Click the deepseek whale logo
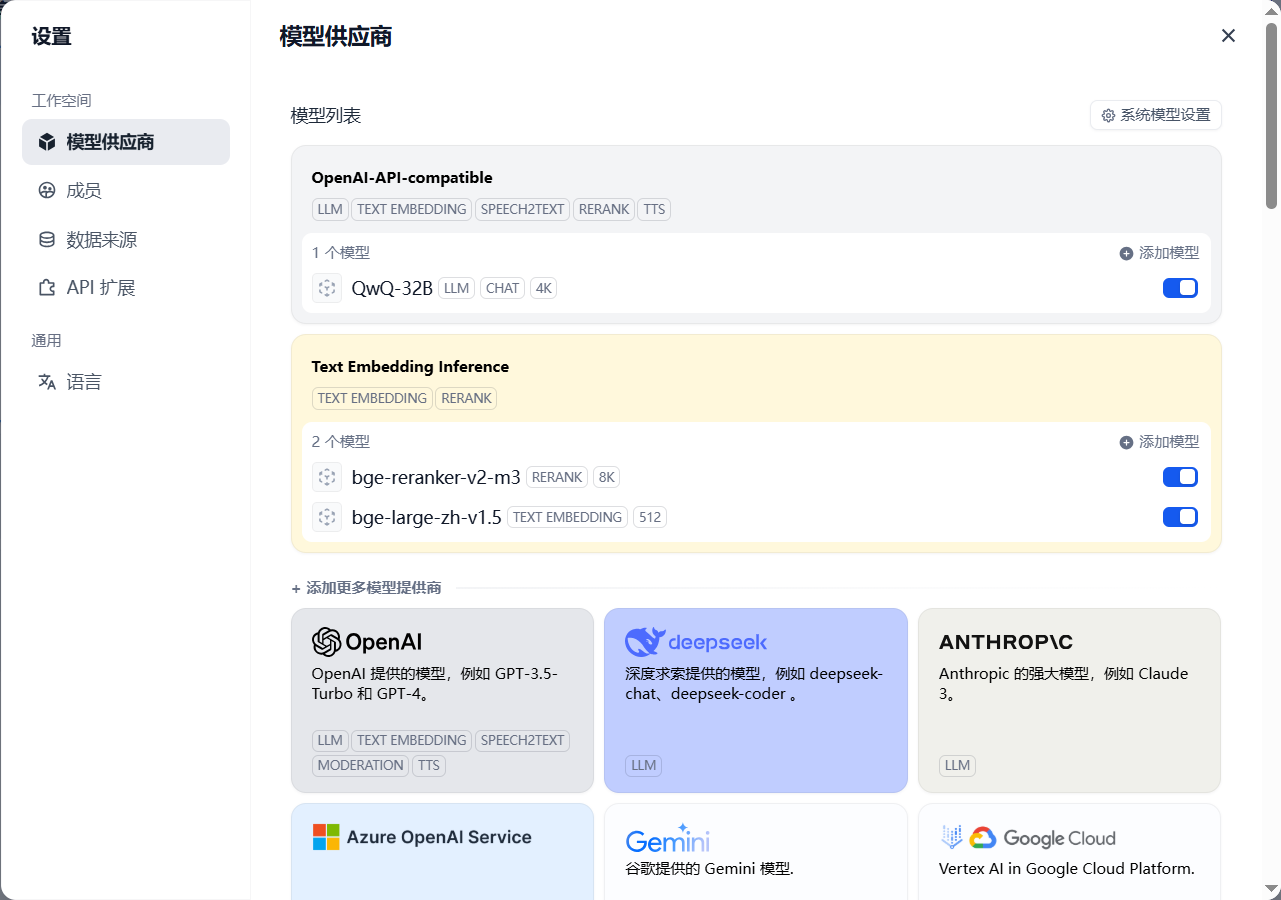 [x=645, y=641]
